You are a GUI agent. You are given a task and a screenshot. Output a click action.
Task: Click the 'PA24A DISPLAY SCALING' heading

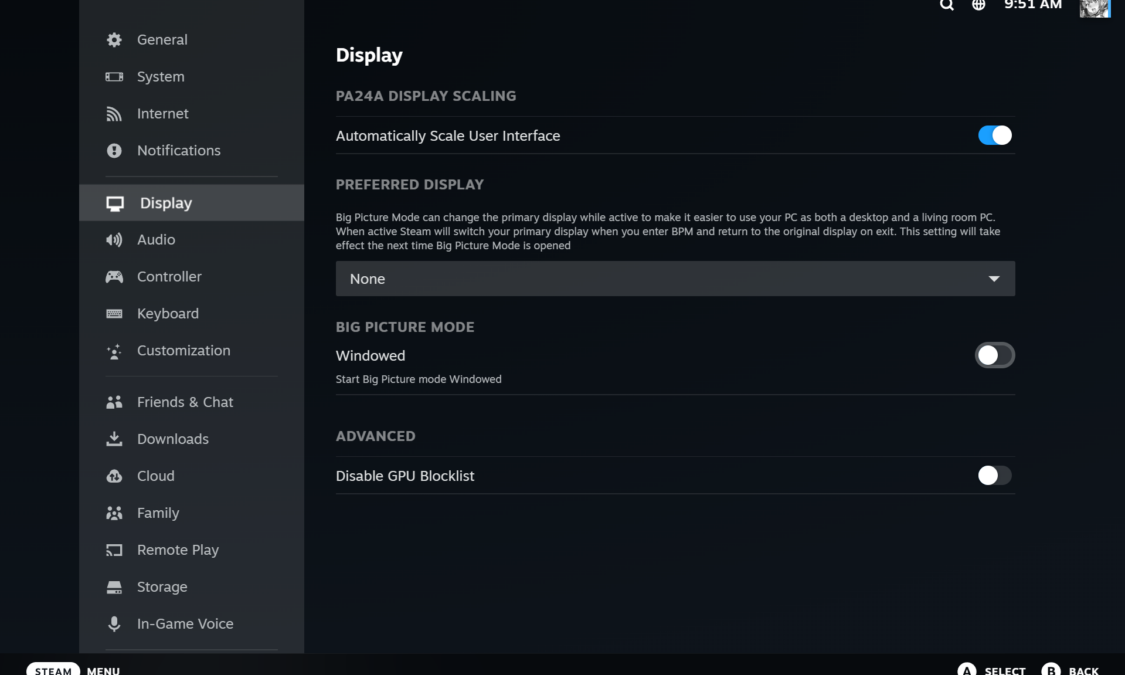click(425, 96)
